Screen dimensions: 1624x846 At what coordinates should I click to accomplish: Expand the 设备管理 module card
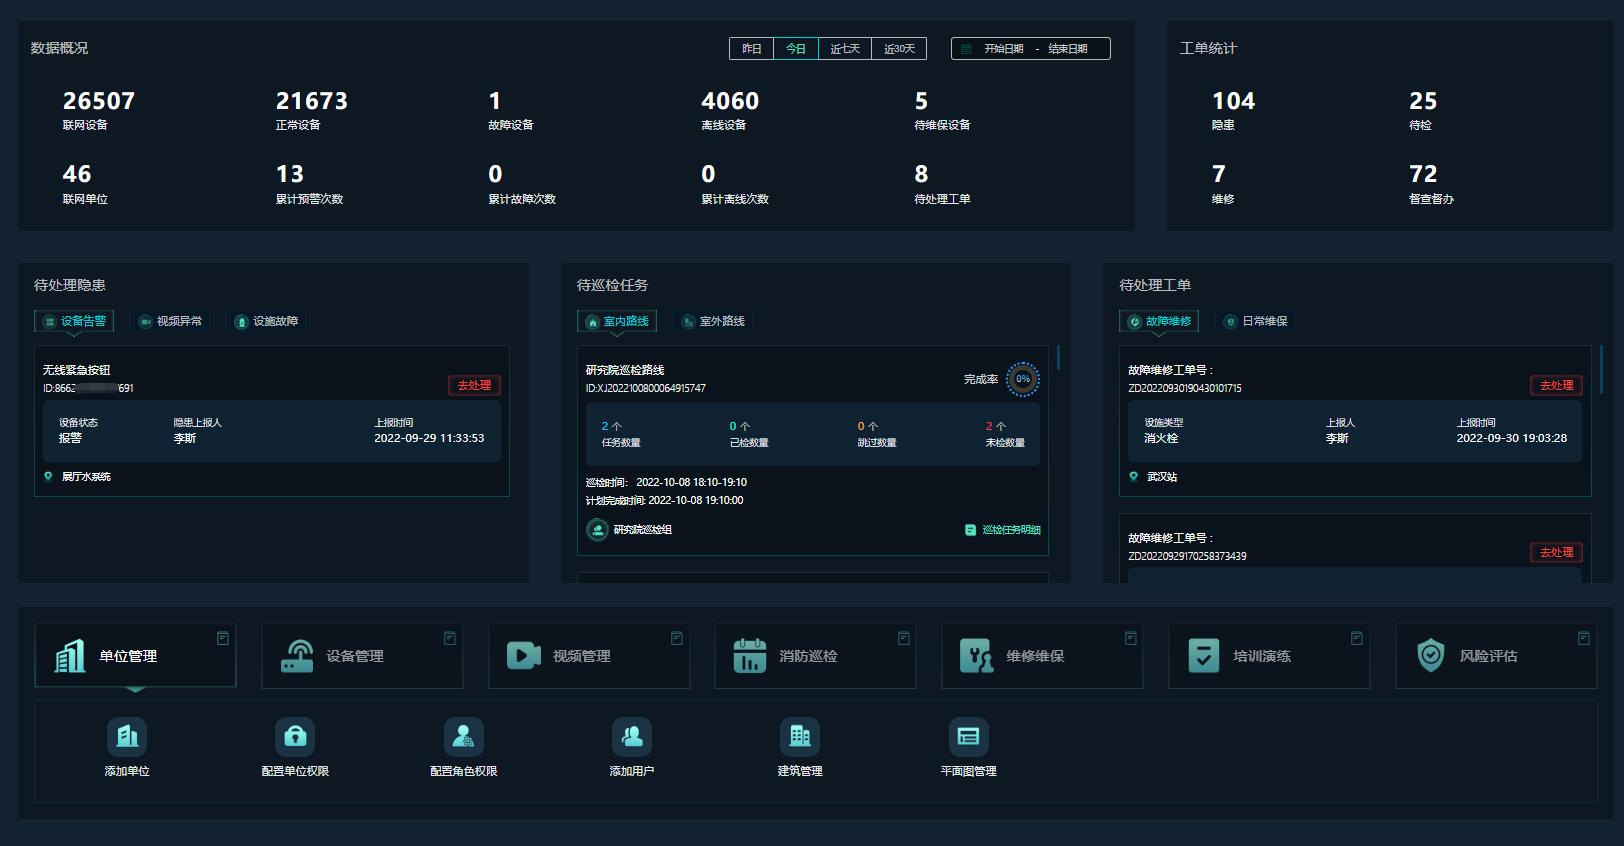362,656
